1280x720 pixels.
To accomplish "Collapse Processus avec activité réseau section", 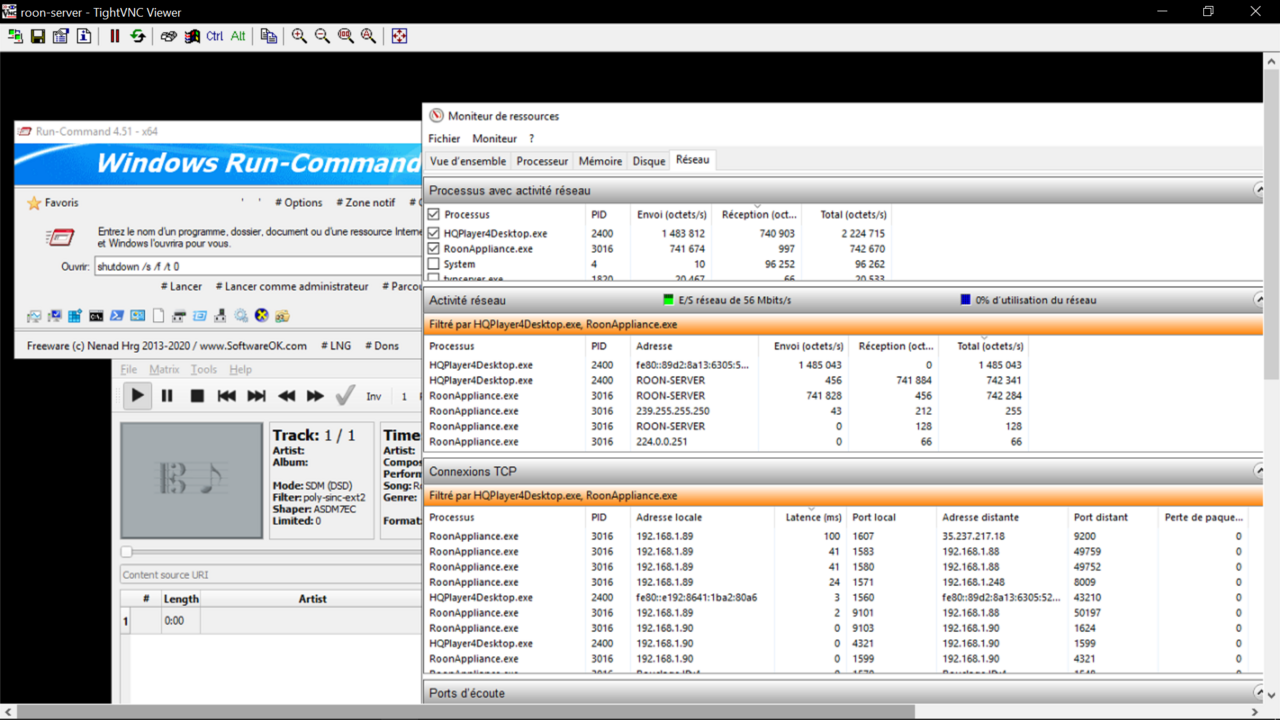I will [1259, 190].
